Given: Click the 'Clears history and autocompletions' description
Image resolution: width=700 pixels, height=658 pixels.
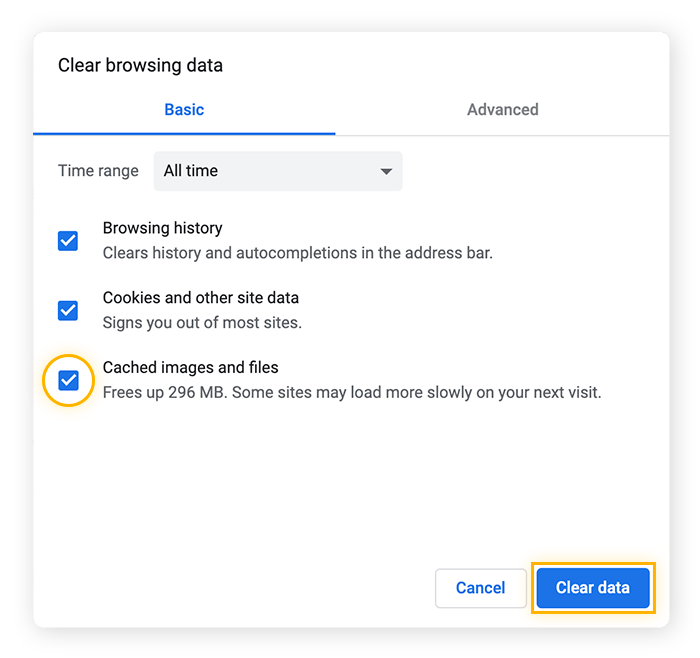Looking at the screenshot, I should (x=297, y=253).
